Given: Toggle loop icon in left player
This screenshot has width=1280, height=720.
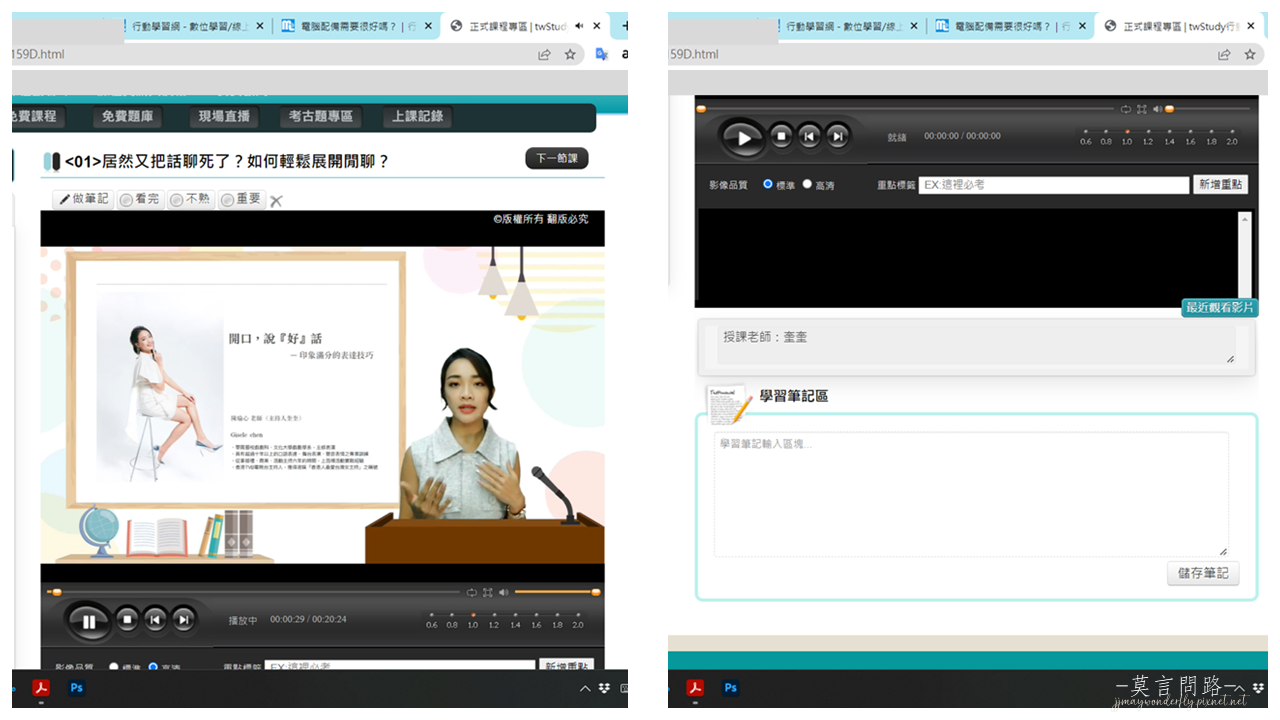Looking at the screenshot, I should pos(472,592).
